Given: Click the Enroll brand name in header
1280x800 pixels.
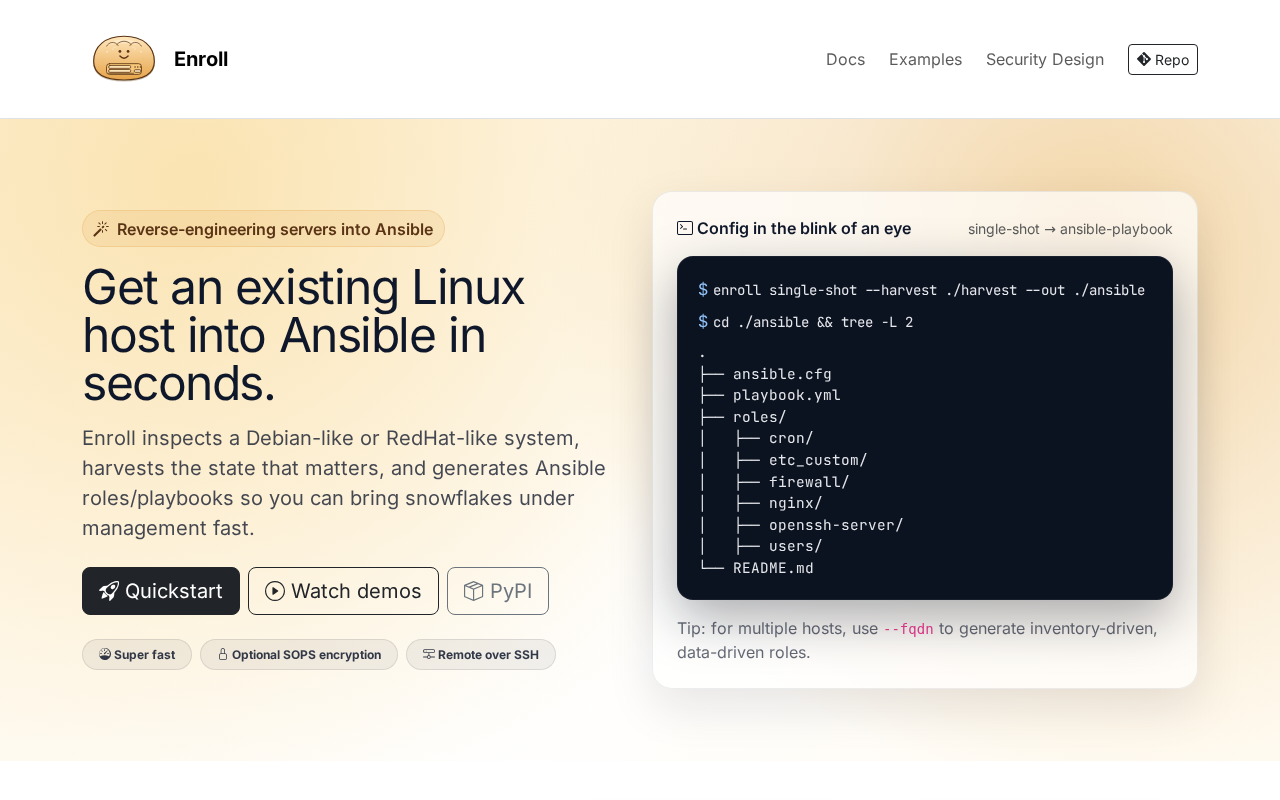Looking at the screenshot, I should tap(201, 58).
